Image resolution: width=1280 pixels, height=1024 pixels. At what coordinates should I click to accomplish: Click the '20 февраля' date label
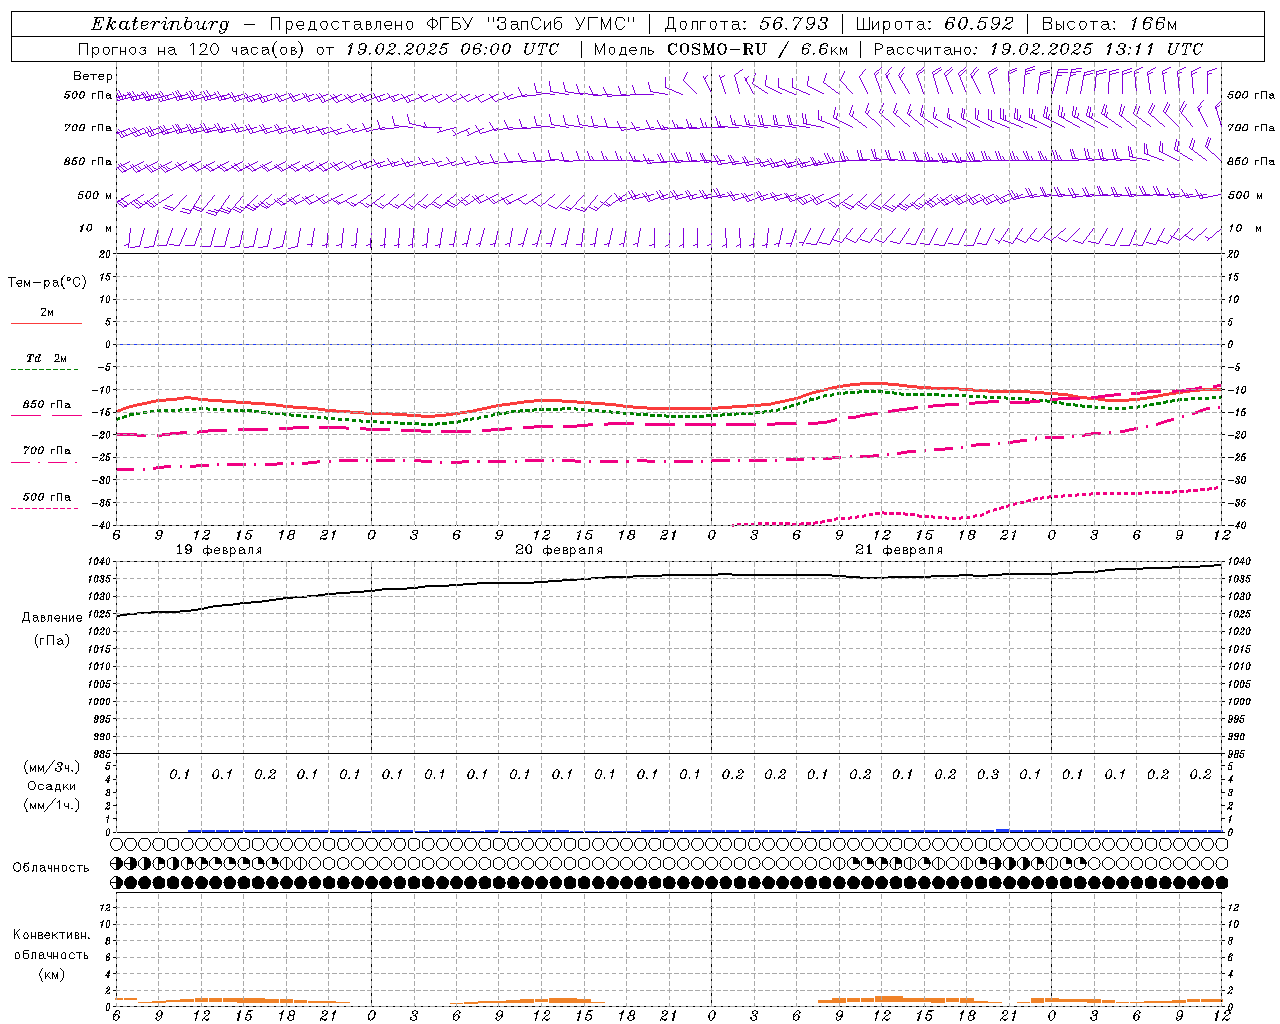pos(559,550)
